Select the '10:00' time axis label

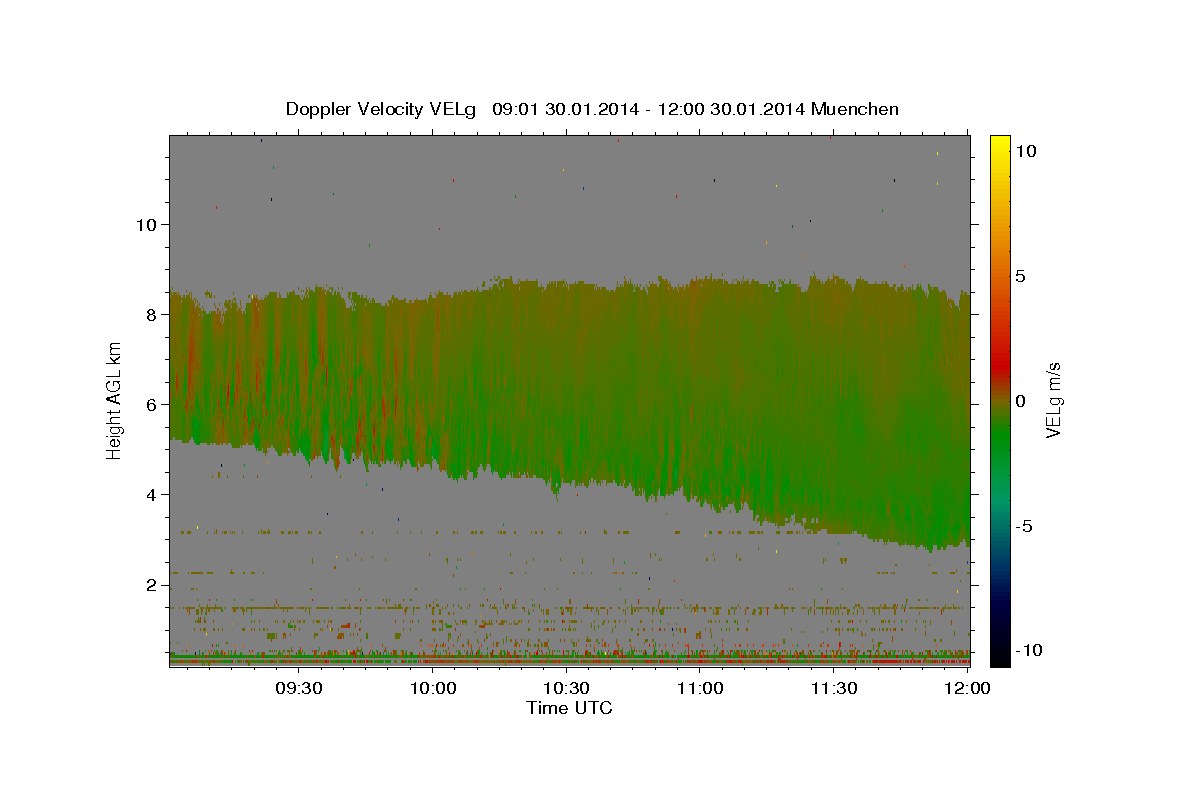(x=433, y=688)
